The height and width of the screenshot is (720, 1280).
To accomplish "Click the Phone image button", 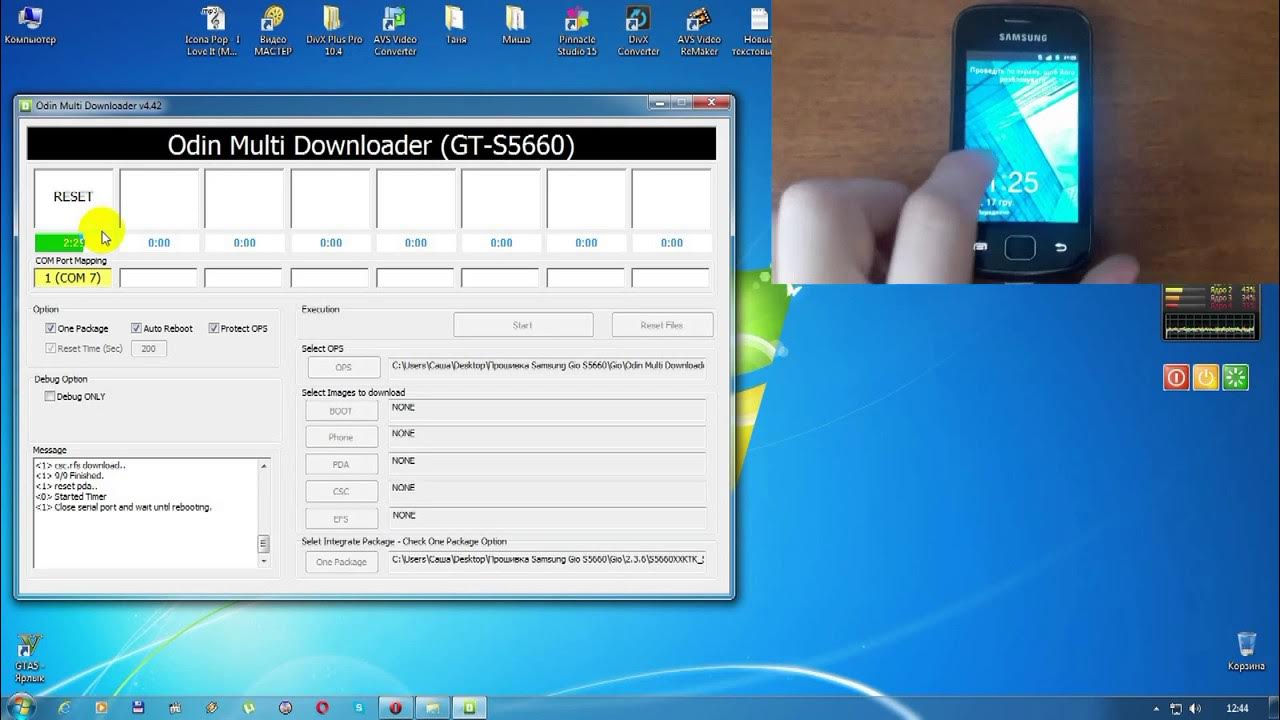I will (x=341, y=437).
